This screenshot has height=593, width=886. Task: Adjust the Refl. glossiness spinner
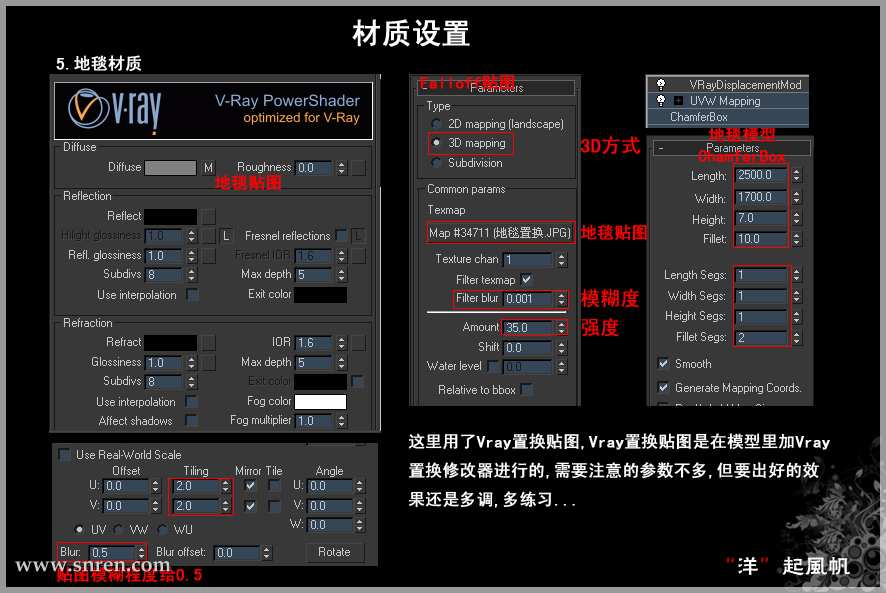pos(192,256)
